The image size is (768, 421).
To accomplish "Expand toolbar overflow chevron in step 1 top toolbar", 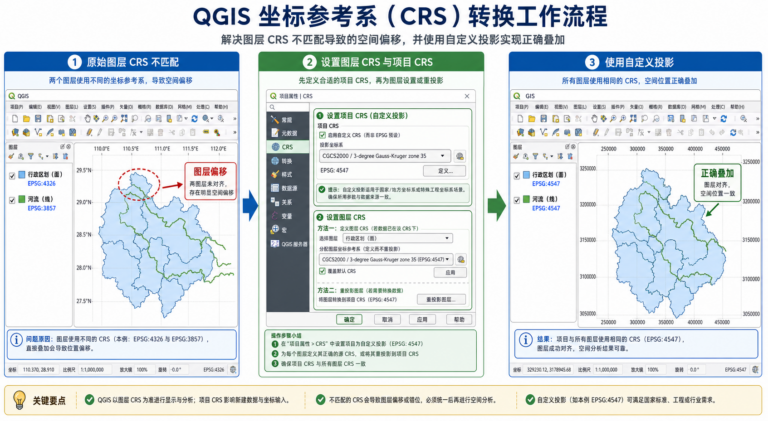I will tap(234, 118).
